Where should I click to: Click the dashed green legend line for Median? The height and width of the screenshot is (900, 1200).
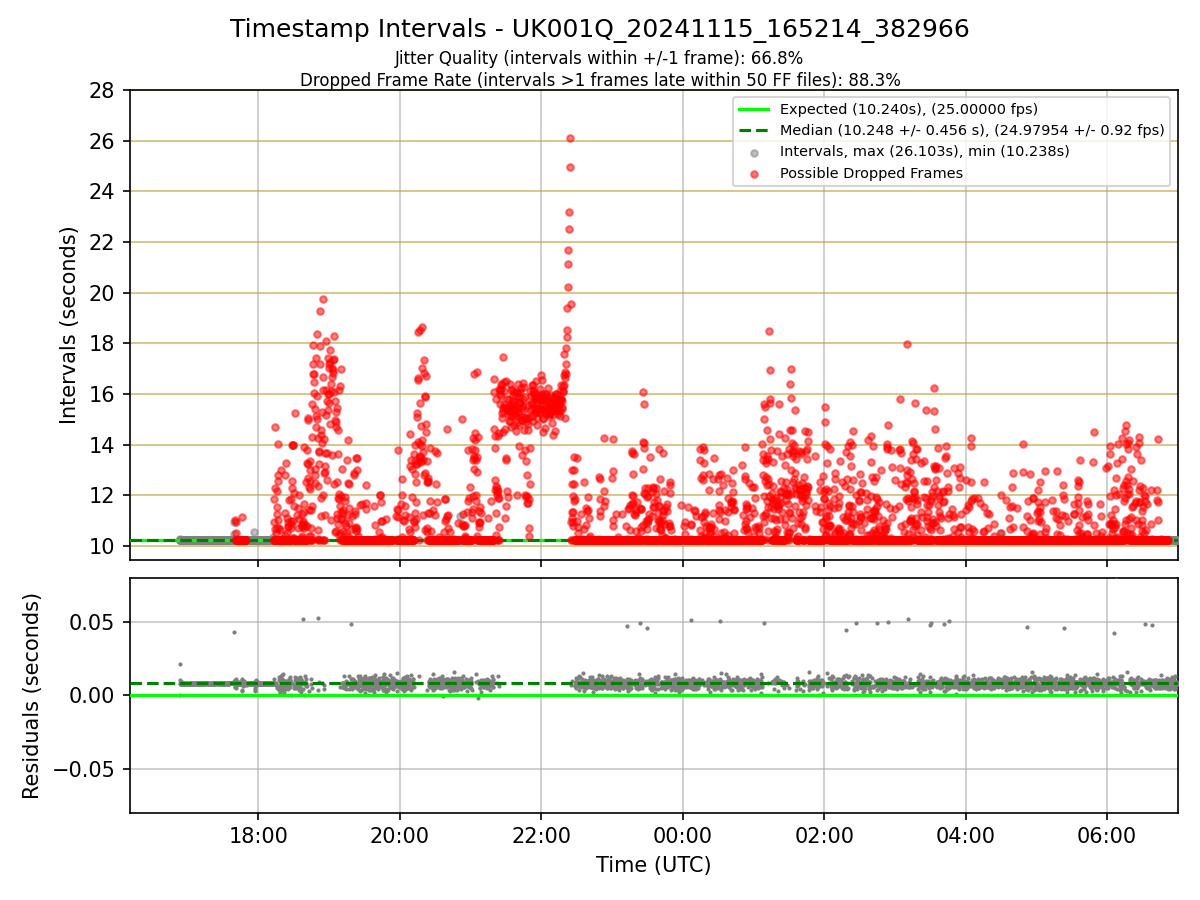[x=754, y=130]
